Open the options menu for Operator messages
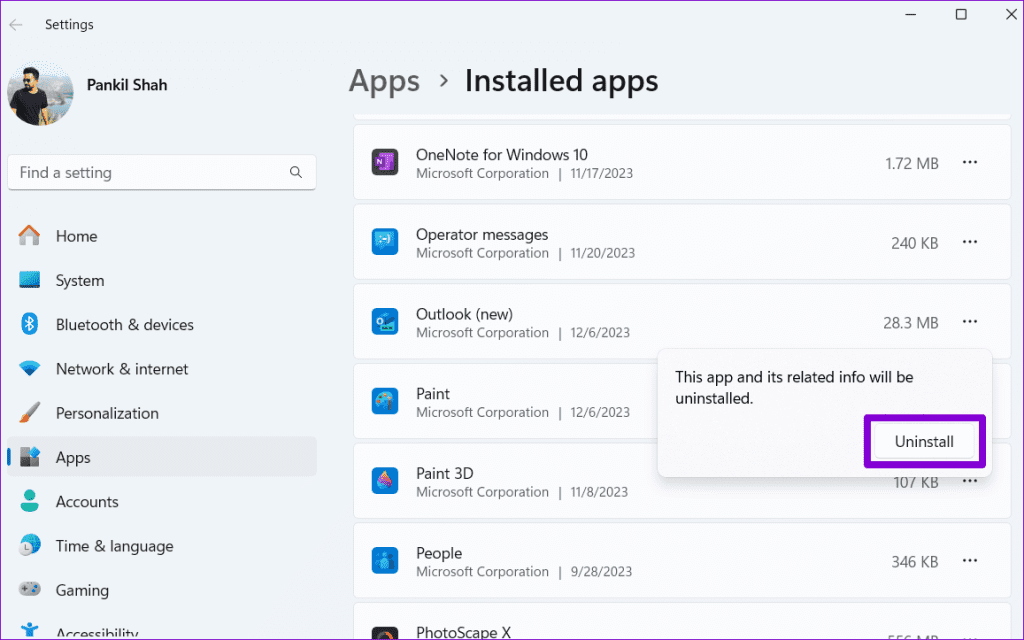 point(969,241)
